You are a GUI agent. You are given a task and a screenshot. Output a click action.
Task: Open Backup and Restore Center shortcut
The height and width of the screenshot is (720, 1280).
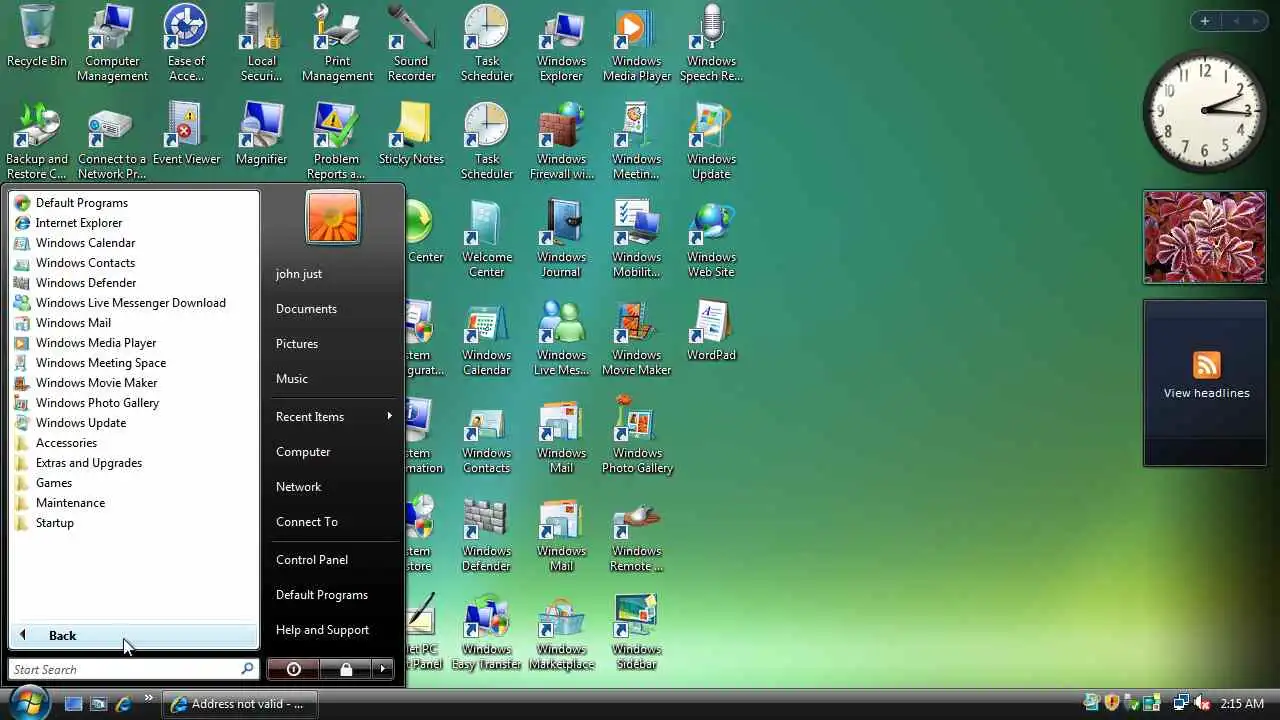[37, 141]
